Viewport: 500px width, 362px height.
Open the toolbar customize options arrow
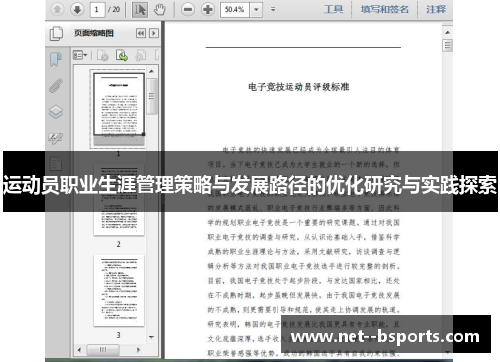coord(273,10)
